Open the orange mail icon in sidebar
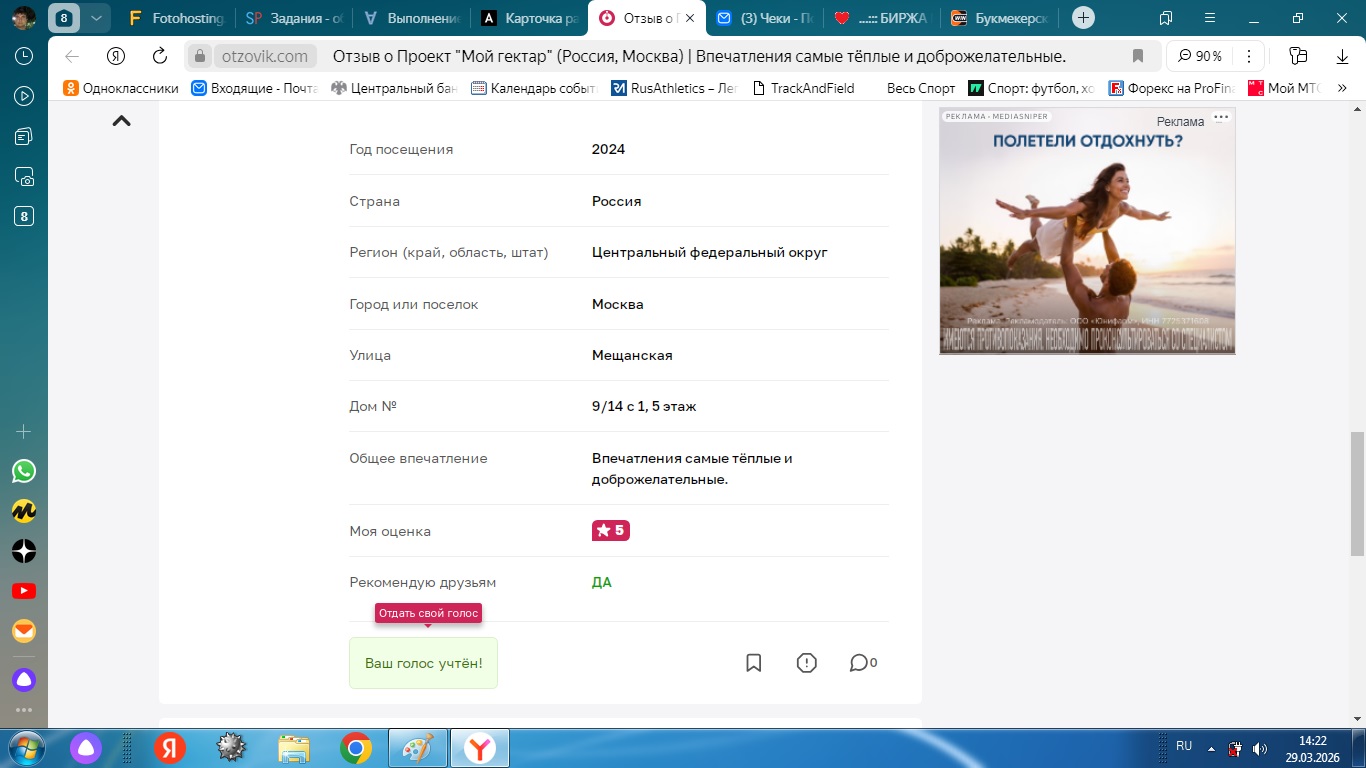 pyautogui.click(x=24, y=631)
